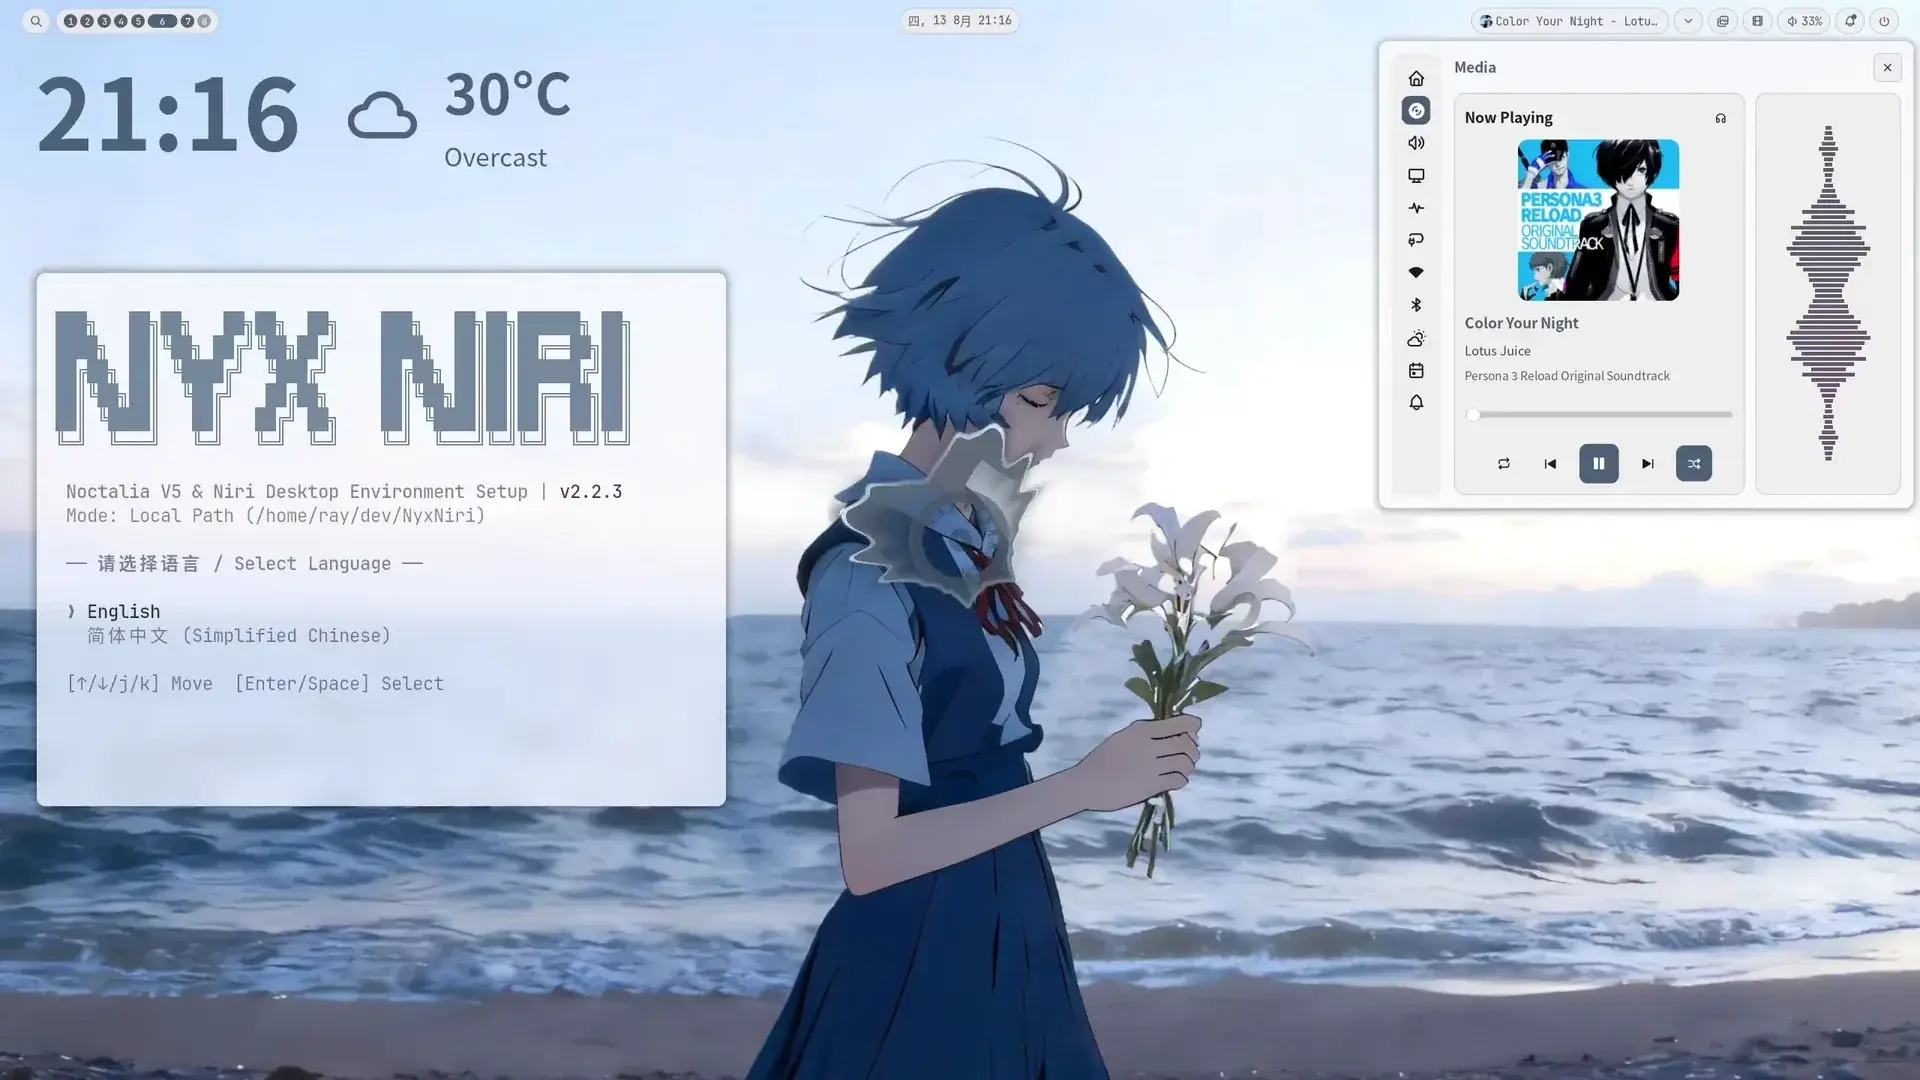Select the active workspace 6 pill
The width and height of the screenshot is (1920, 1080).
[162, 21]
